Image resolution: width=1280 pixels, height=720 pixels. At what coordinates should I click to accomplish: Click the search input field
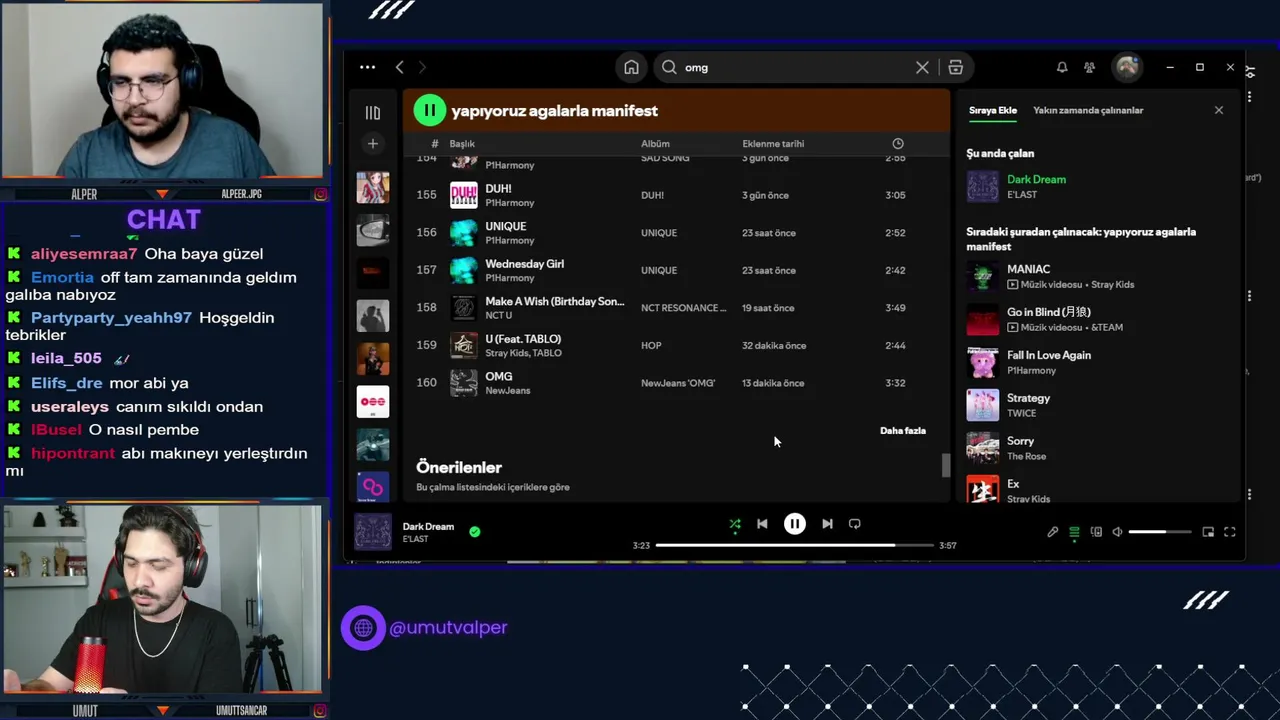pyautogui.click(x=795, y=67)
